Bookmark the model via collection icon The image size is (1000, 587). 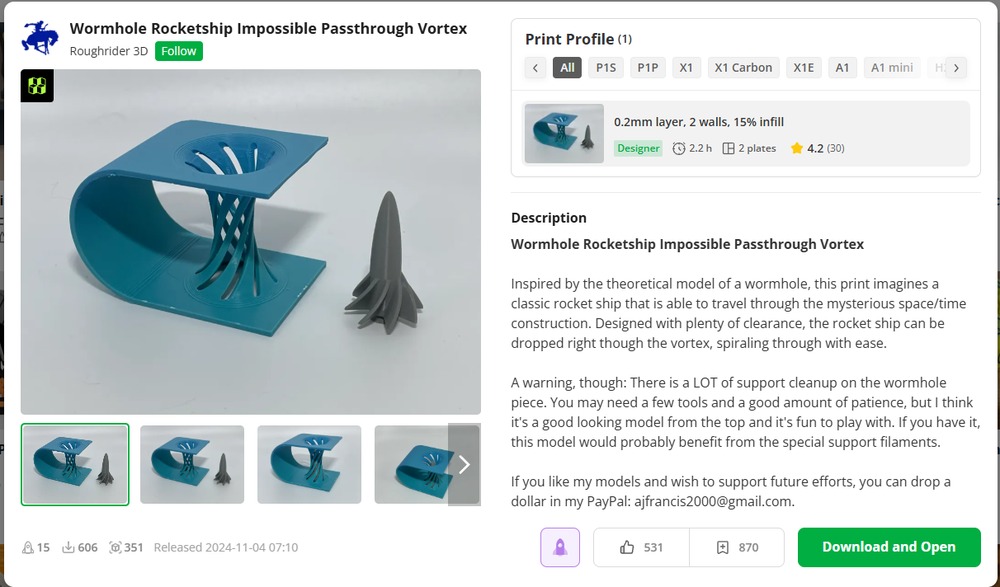point(722,547)
